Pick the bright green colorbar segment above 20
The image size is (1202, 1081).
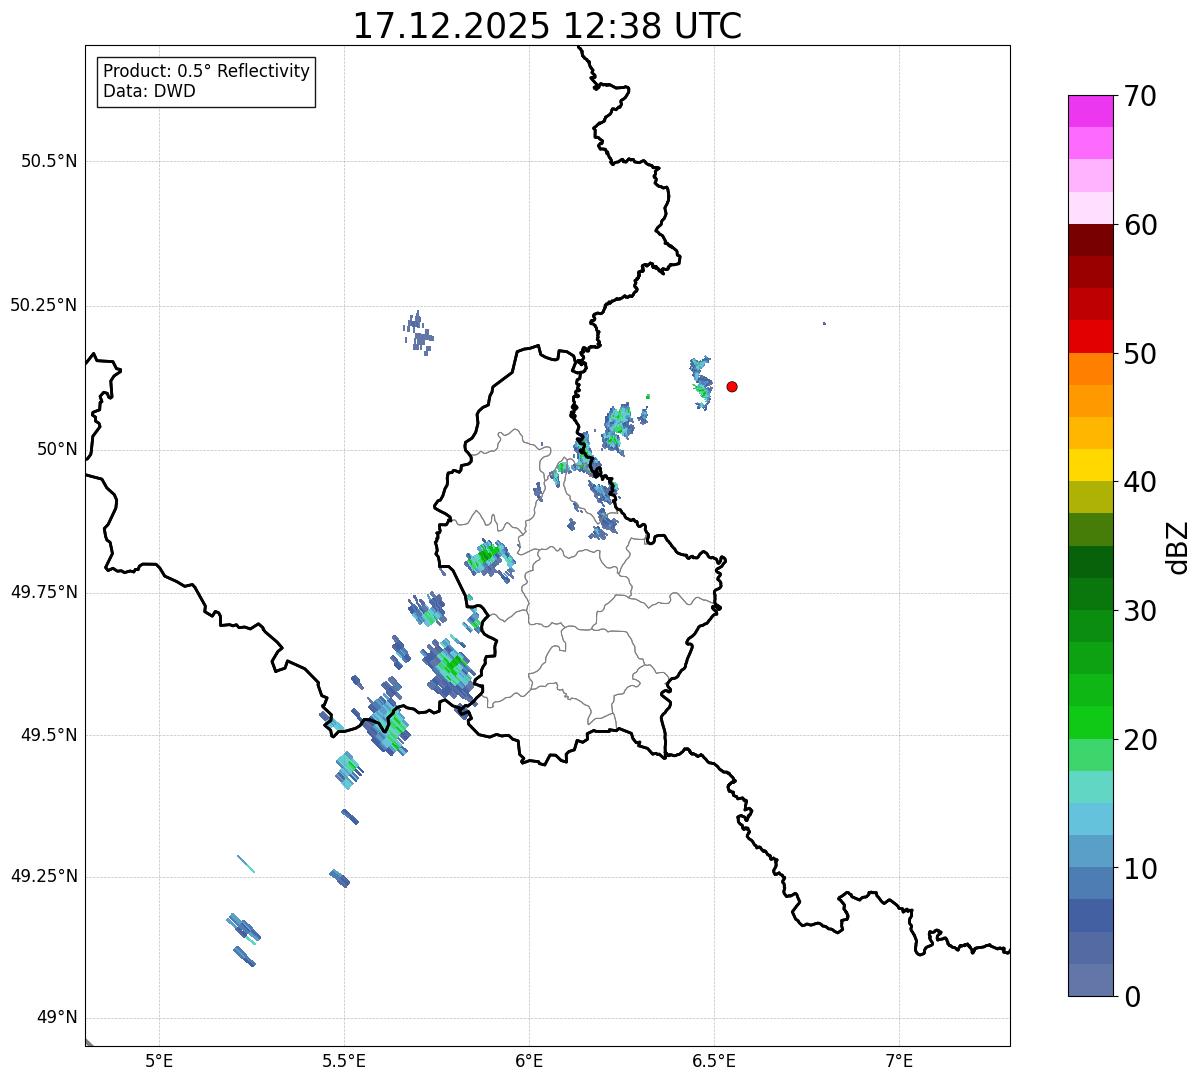1091,722
